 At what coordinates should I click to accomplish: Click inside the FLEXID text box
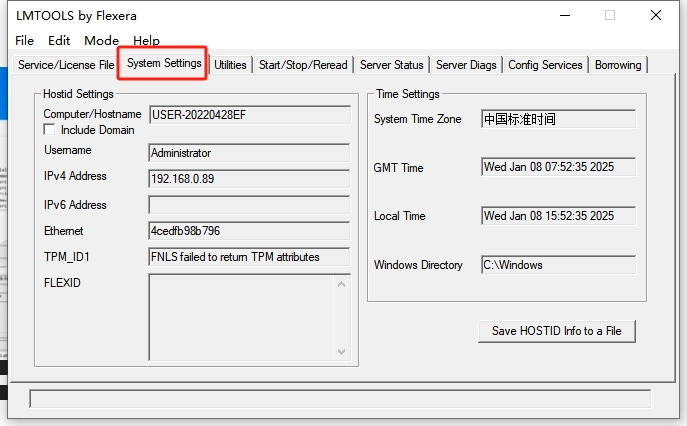240,316
